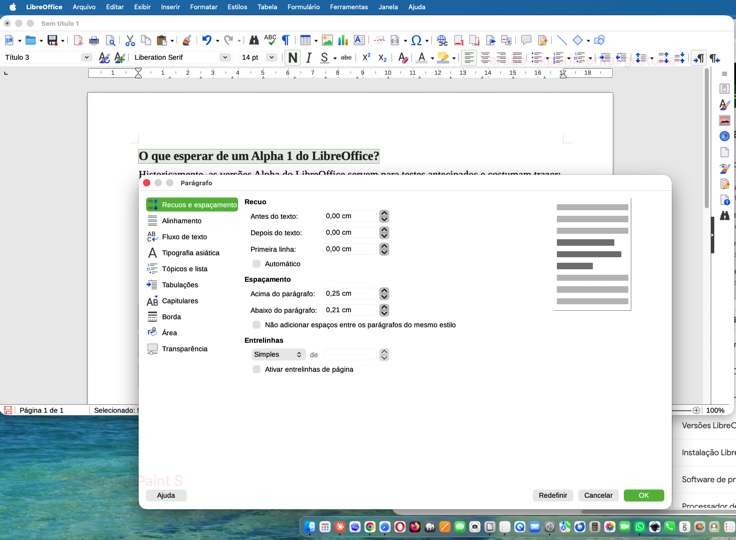The width and height of the screenshot is (736, 540).
Task: Click the document save status icon in status bar
Action: [x=8, y=410]
